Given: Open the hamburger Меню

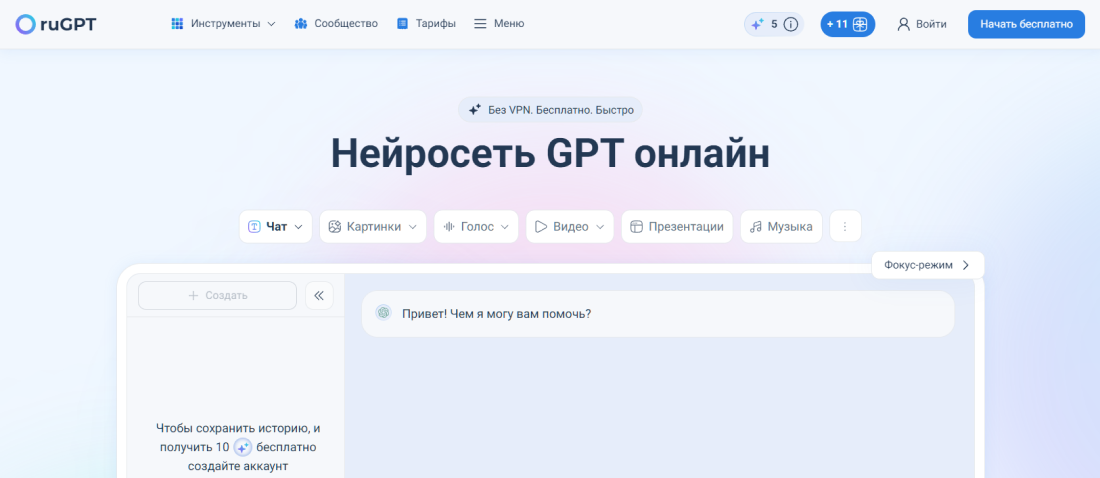Looking at the screenshot, I should (x=498, y=24).
